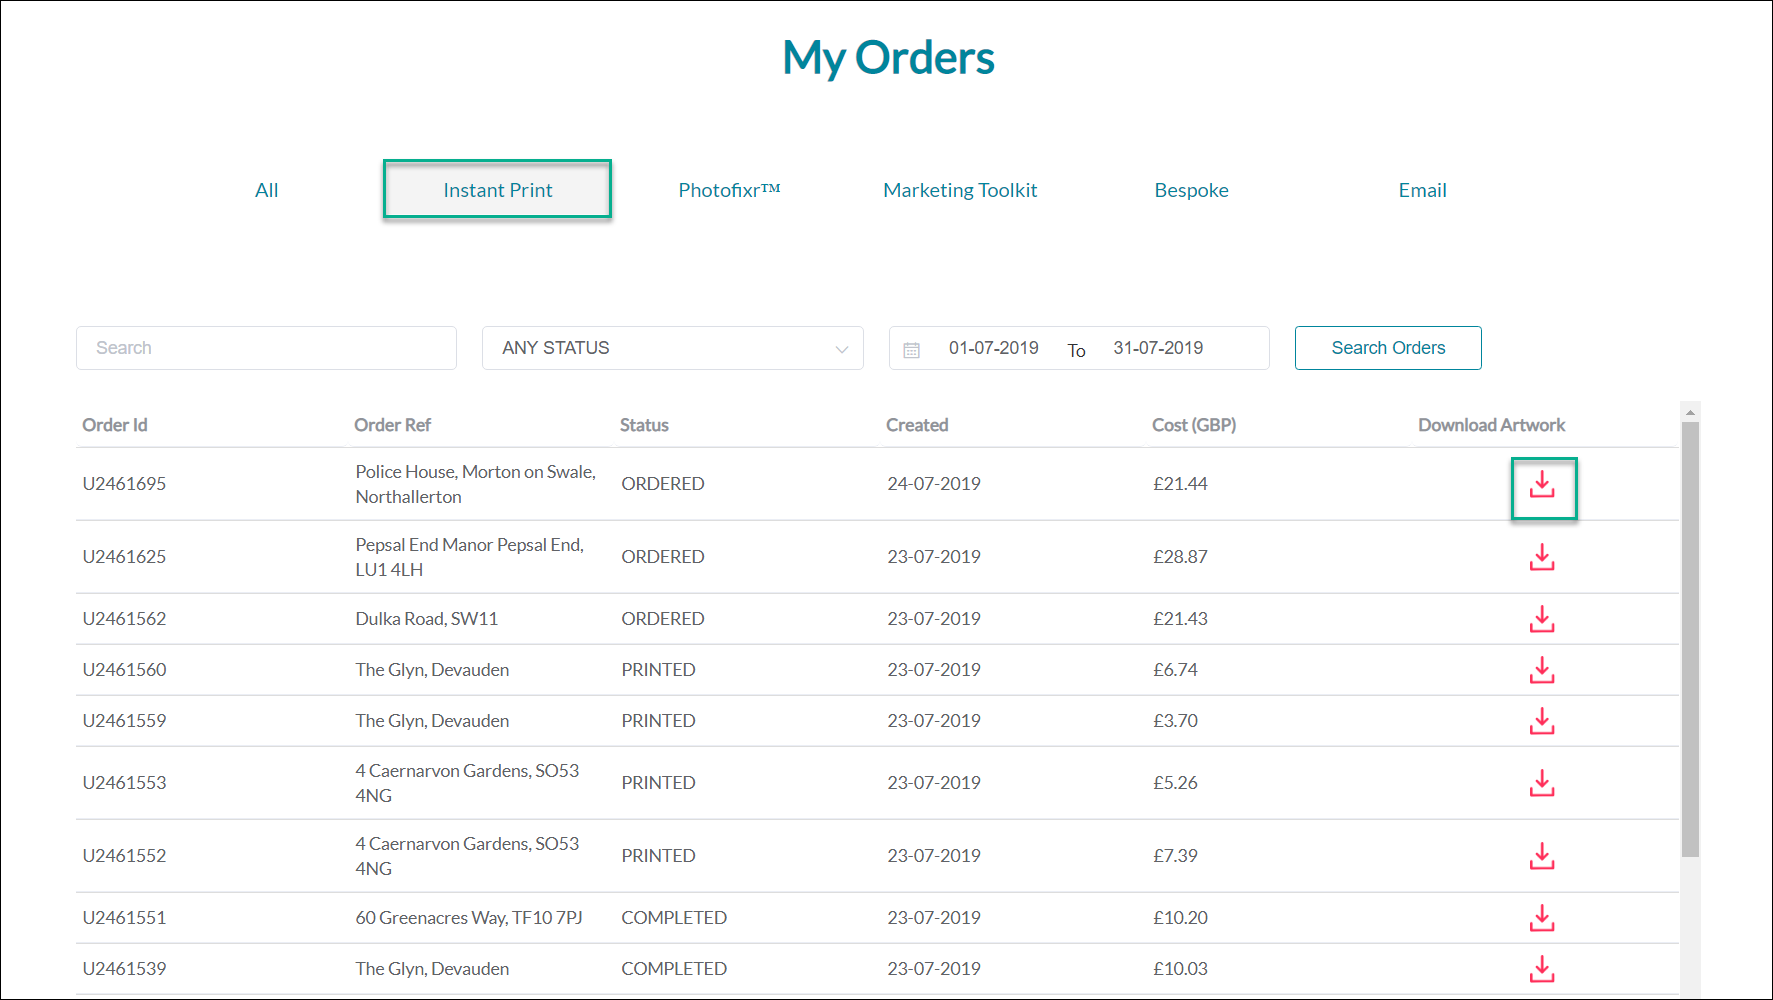Show the Bespoke orders tab
The width and height of the screenshot is (1773, 1000).
pos(1191,190)
